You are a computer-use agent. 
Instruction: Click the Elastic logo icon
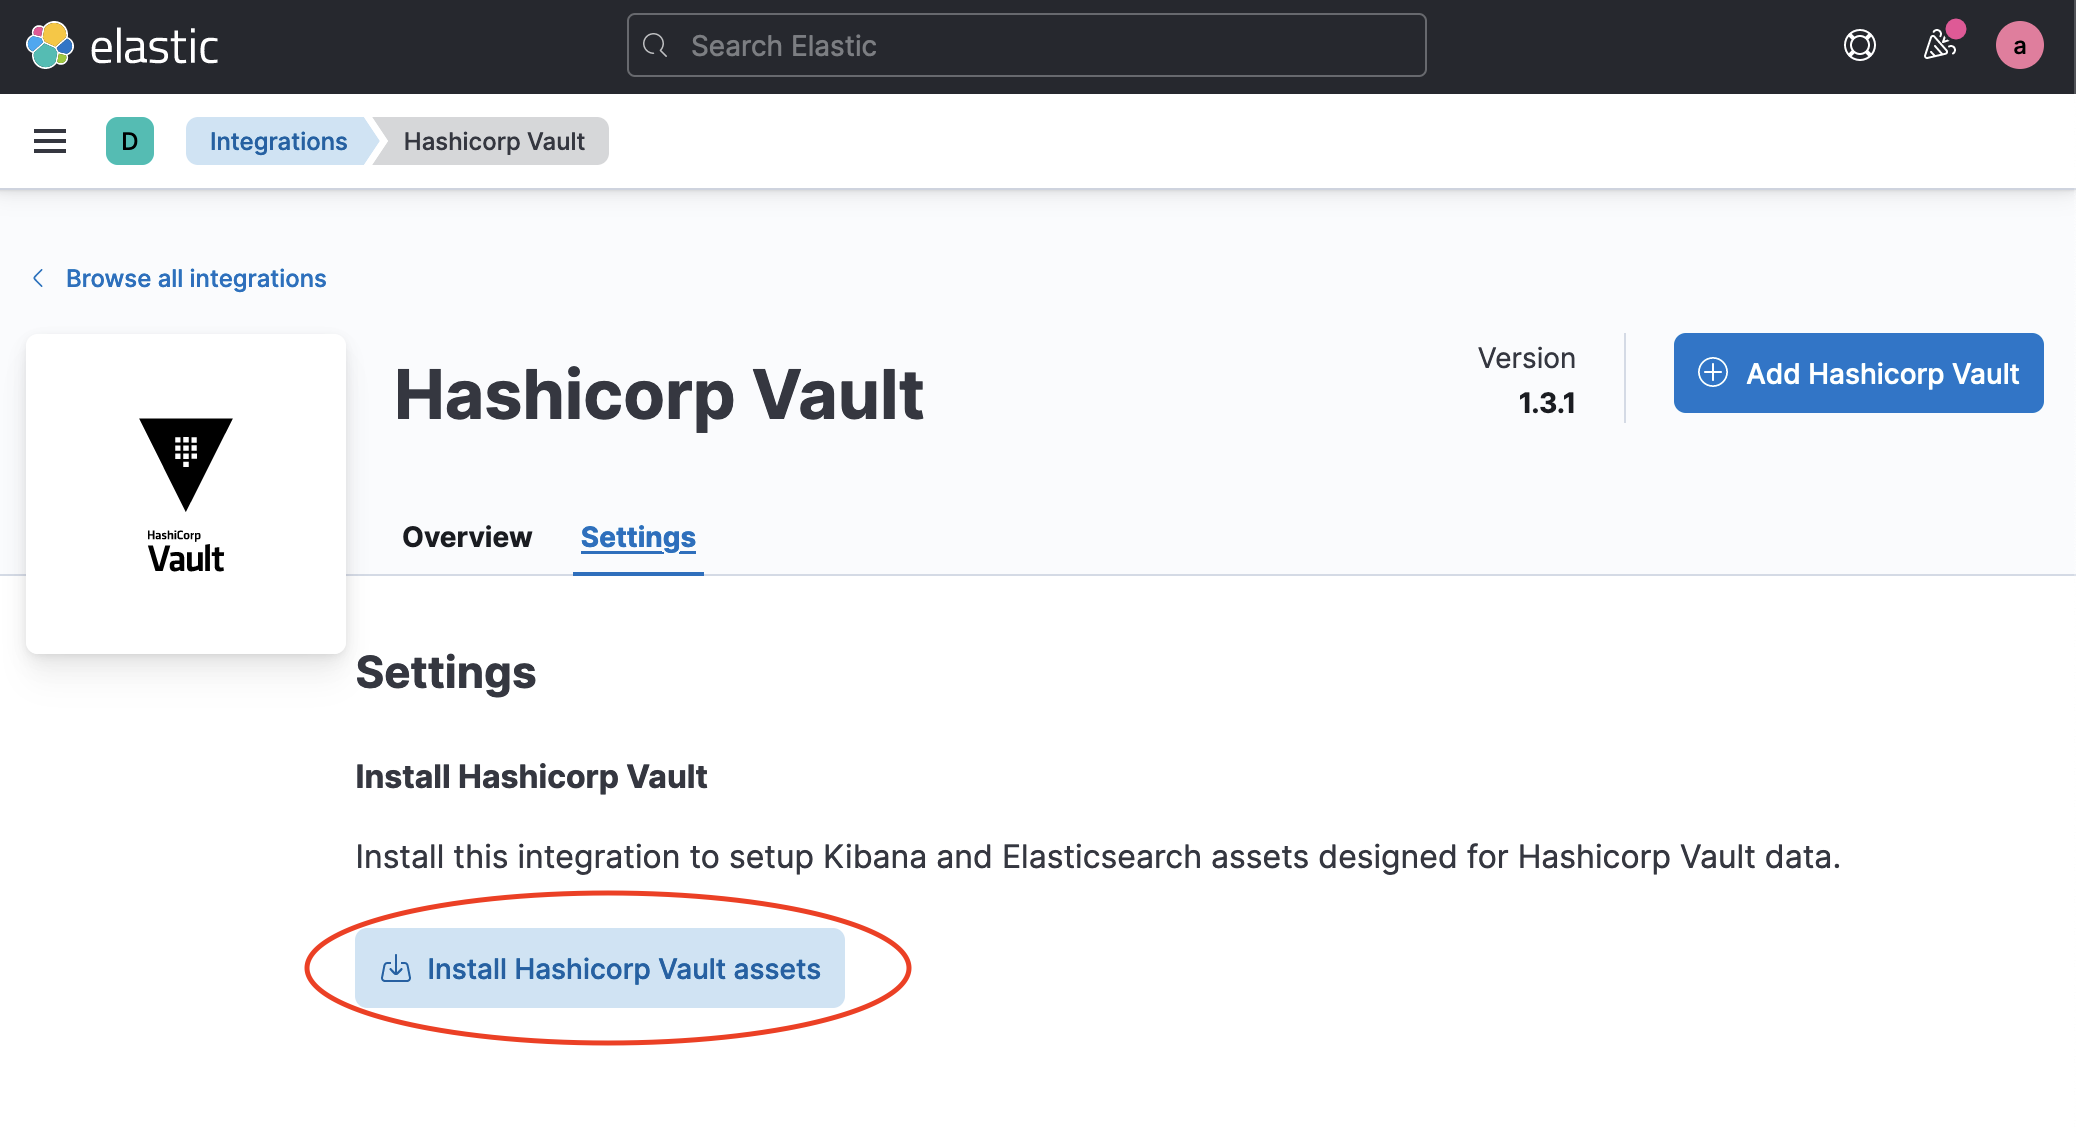coord(50,46)
